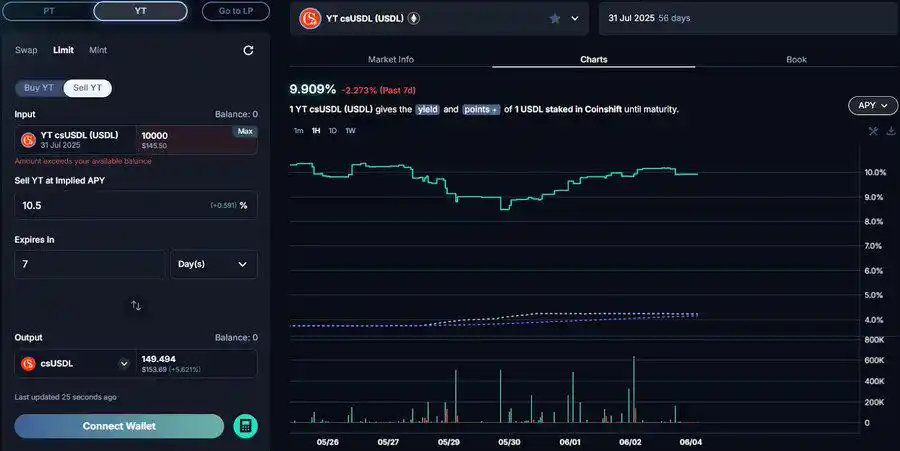This screenshot has width=900, height=451.
Task: Click the implied APY input field
Action: pyautogui.click(x=110, y=205)
